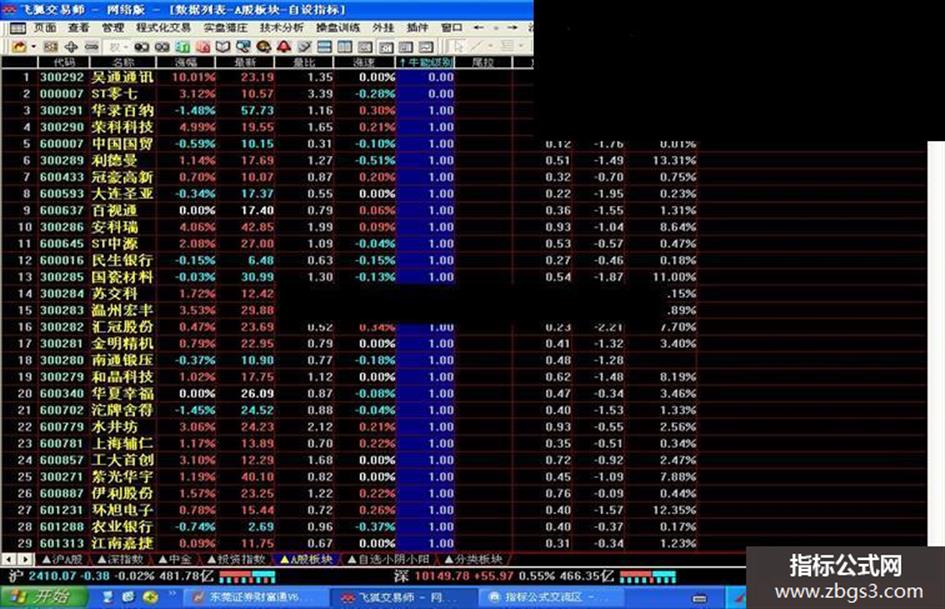Sort by the 名称 column header
Screen dimensions: 945x609
[x=123, y=62]
